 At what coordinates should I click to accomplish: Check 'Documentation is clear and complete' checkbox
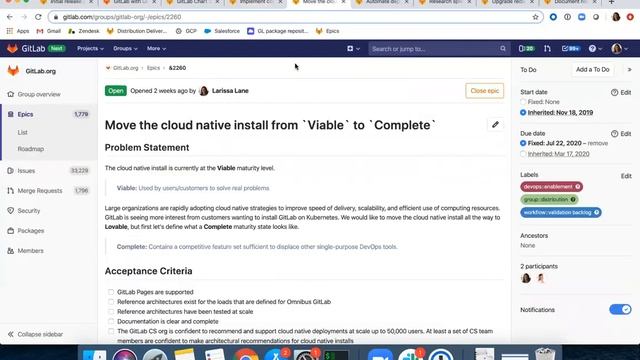pyautogui.click(x=111, y=321)
